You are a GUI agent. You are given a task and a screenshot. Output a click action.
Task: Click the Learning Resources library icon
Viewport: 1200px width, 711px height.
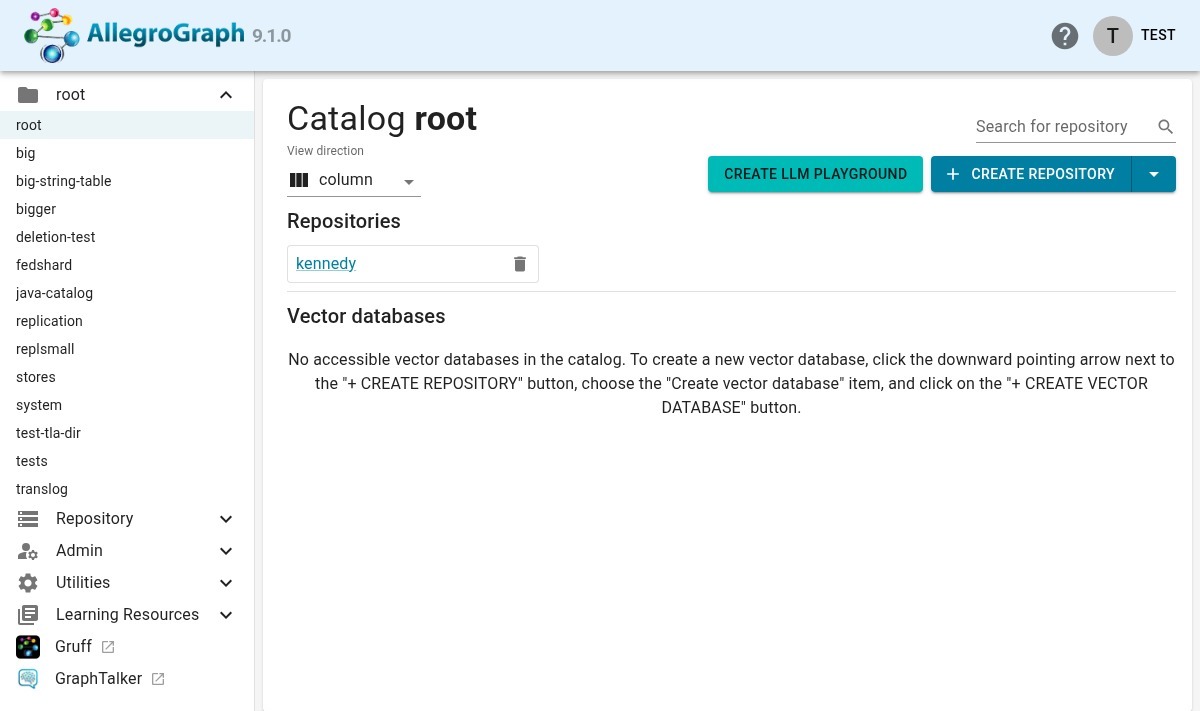(x=28, y=615)
